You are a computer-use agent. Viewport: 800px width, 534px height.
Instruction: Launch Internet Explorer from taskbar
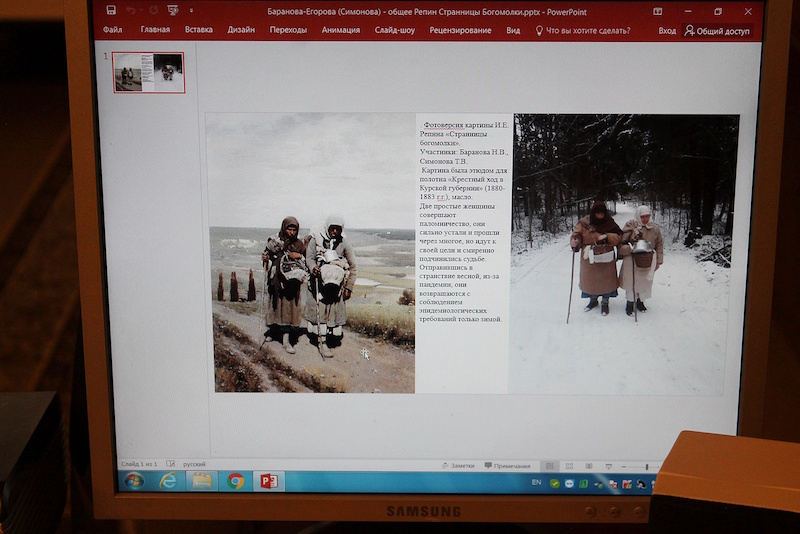point(168,480)
